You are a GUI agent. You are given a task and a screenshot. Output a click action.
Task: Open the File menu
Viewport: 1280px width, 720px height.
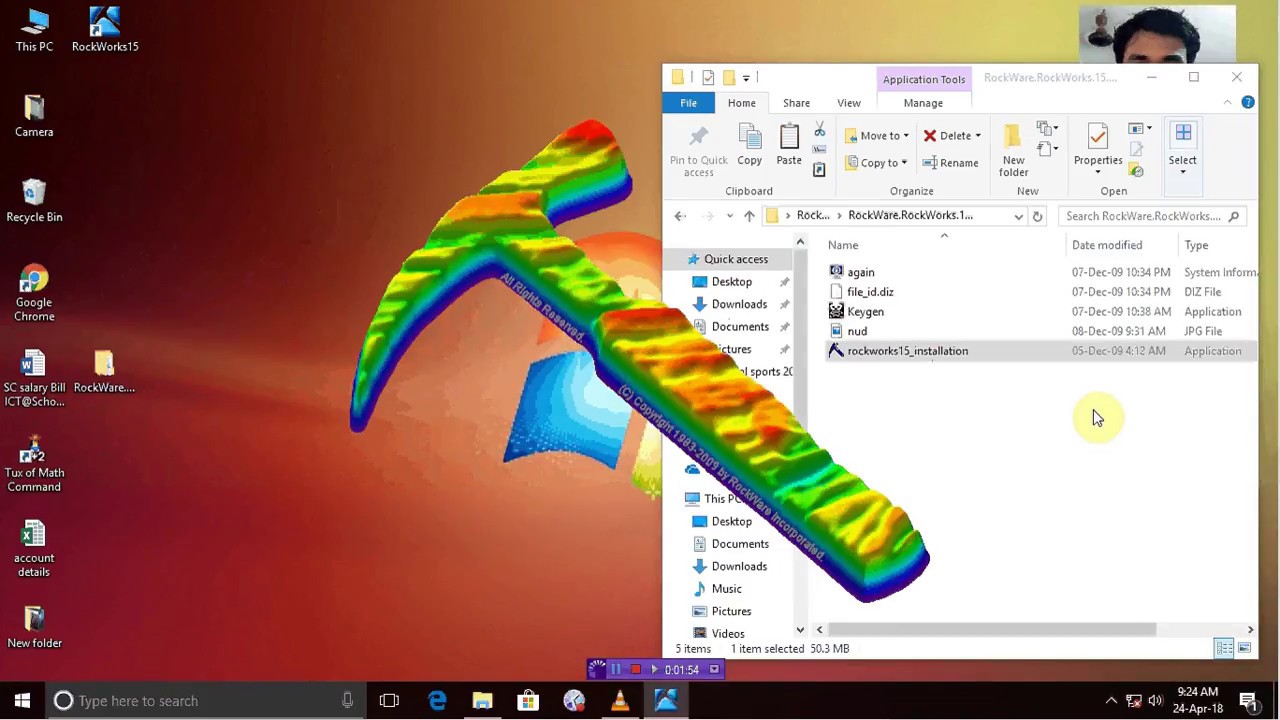click(x=689, y=103)
